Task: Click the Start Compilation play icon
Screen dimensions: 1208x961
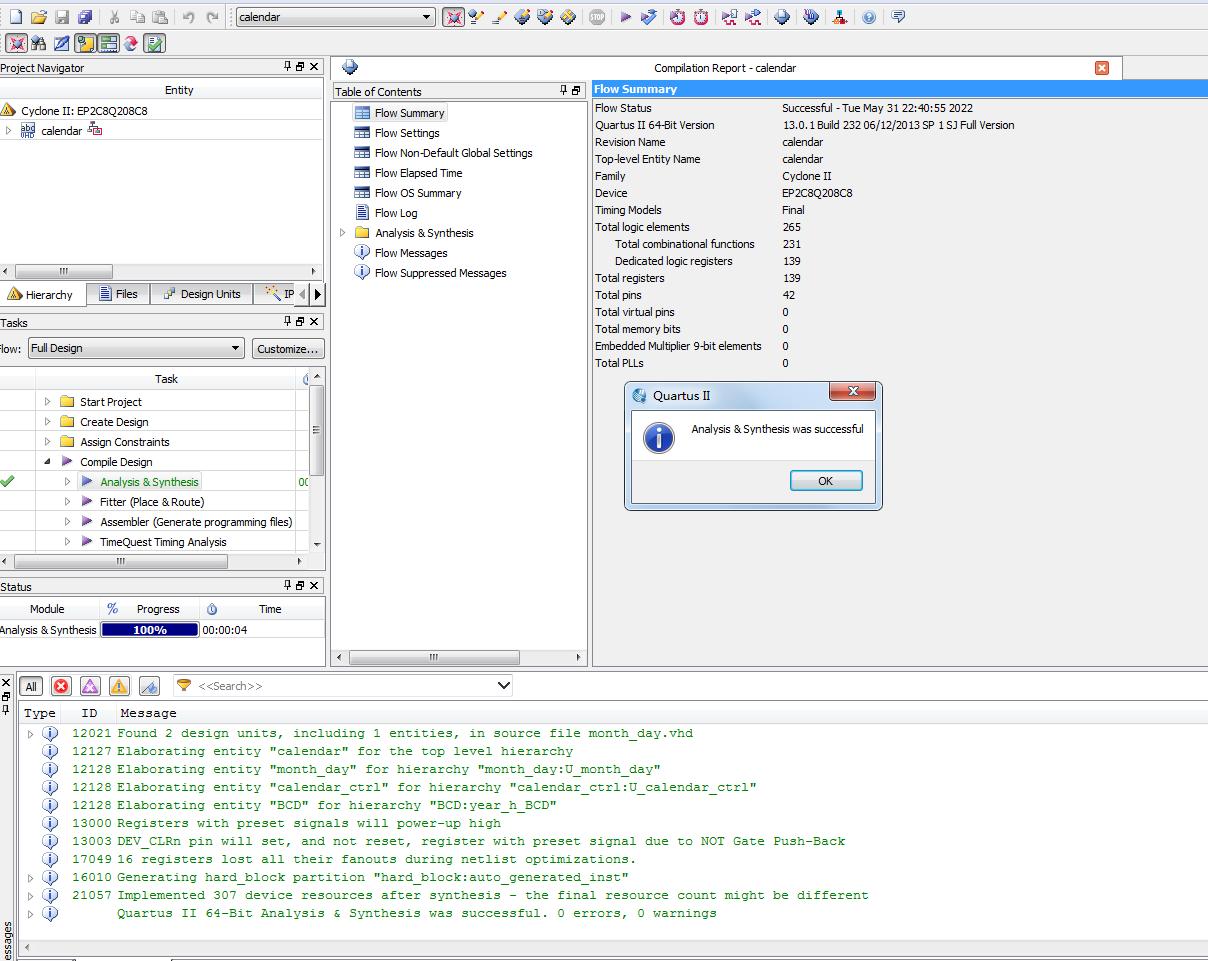Action: coord(625,17)
